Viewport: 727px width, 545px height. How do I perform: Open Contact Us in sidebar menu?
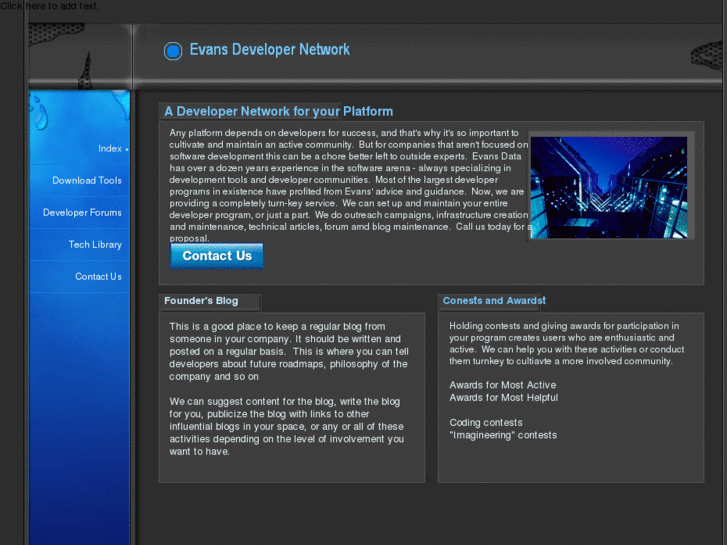pyautogui.click(x=98, y=276)
